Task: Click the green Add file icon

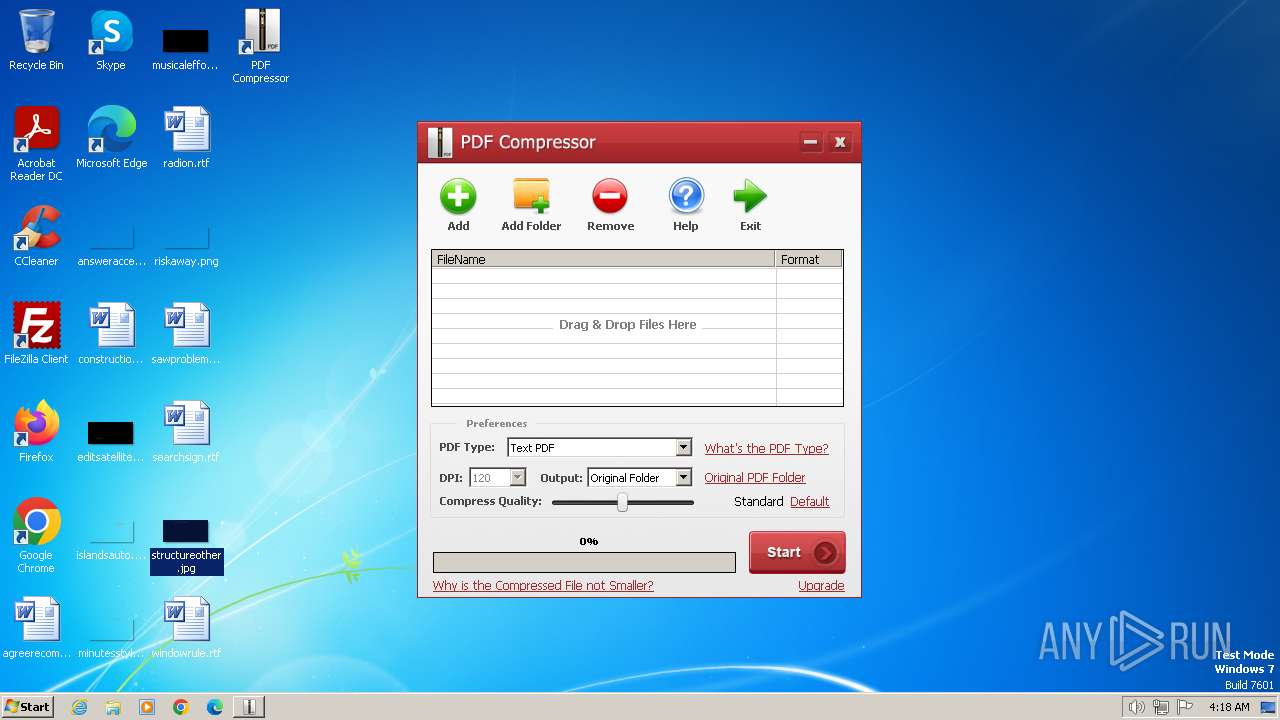Action: pos(458,197)
